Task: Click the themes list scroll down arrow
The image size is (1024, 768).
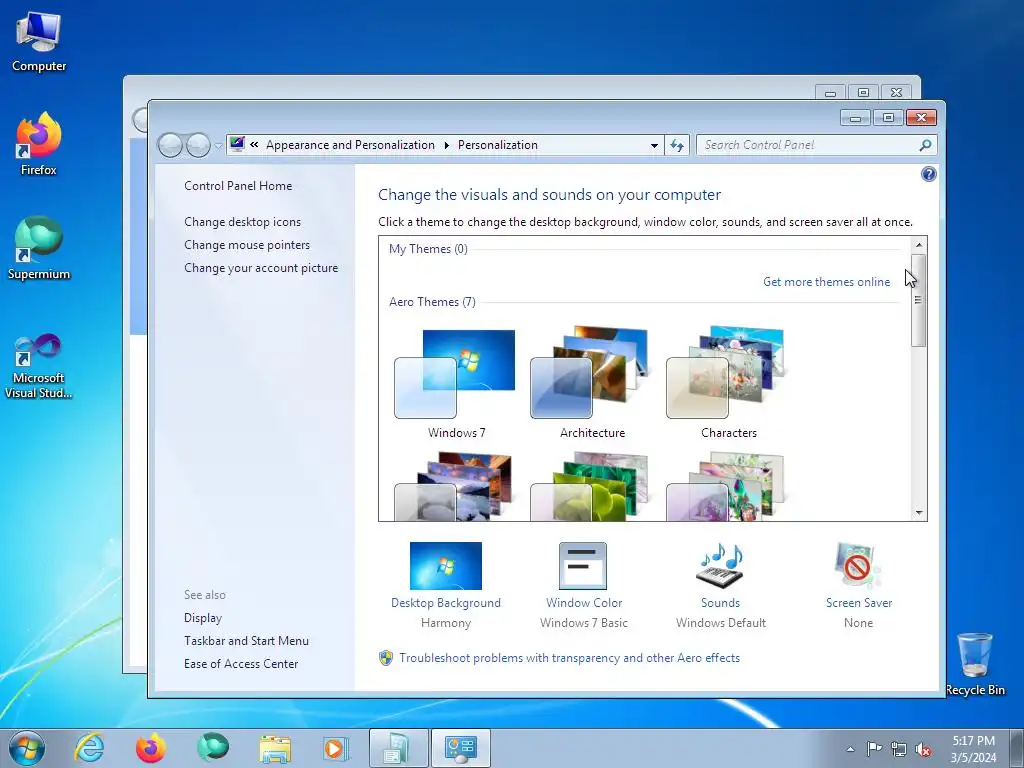Action: (918, 513)
